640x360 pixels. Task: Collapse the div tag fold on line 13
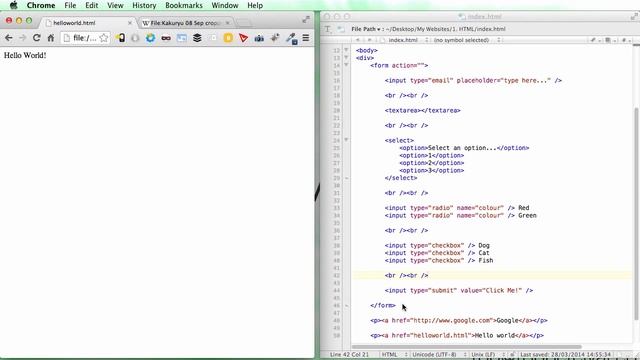346,58
